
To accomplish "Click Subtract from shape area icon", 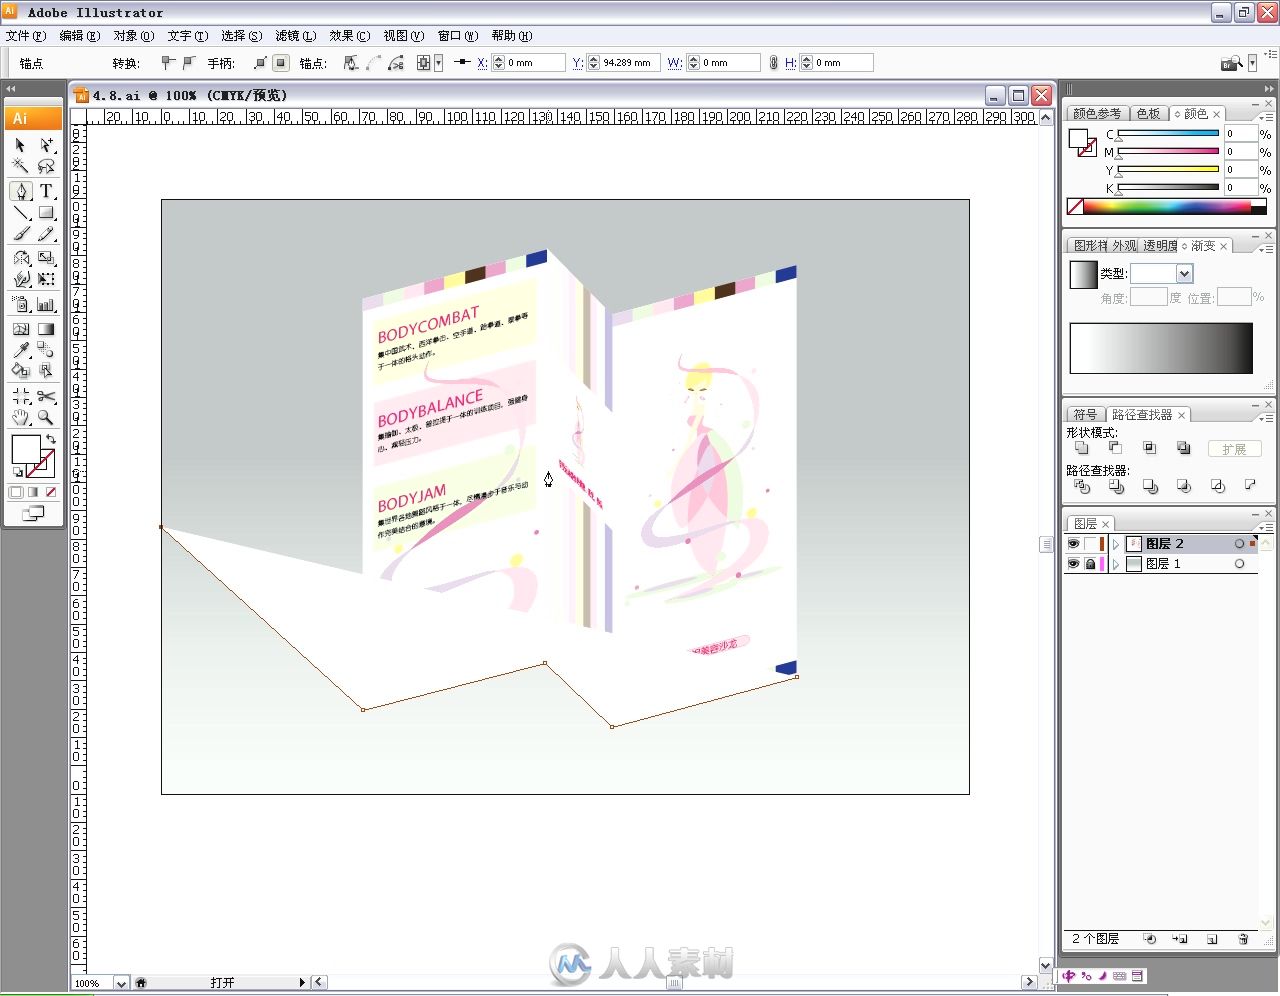I will pyautogui.click(x=1115, y=448).
